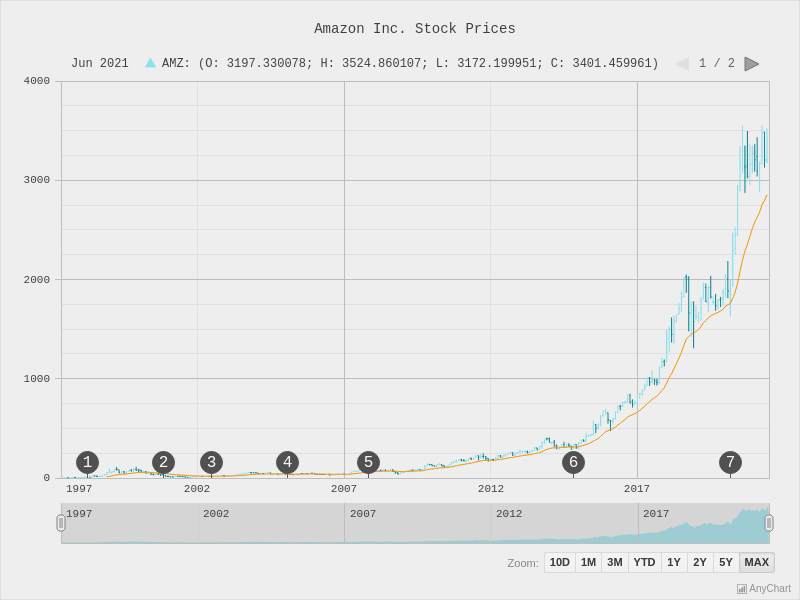
Task: Select the 5Y zoom range
Action: (x=726, y=562)
